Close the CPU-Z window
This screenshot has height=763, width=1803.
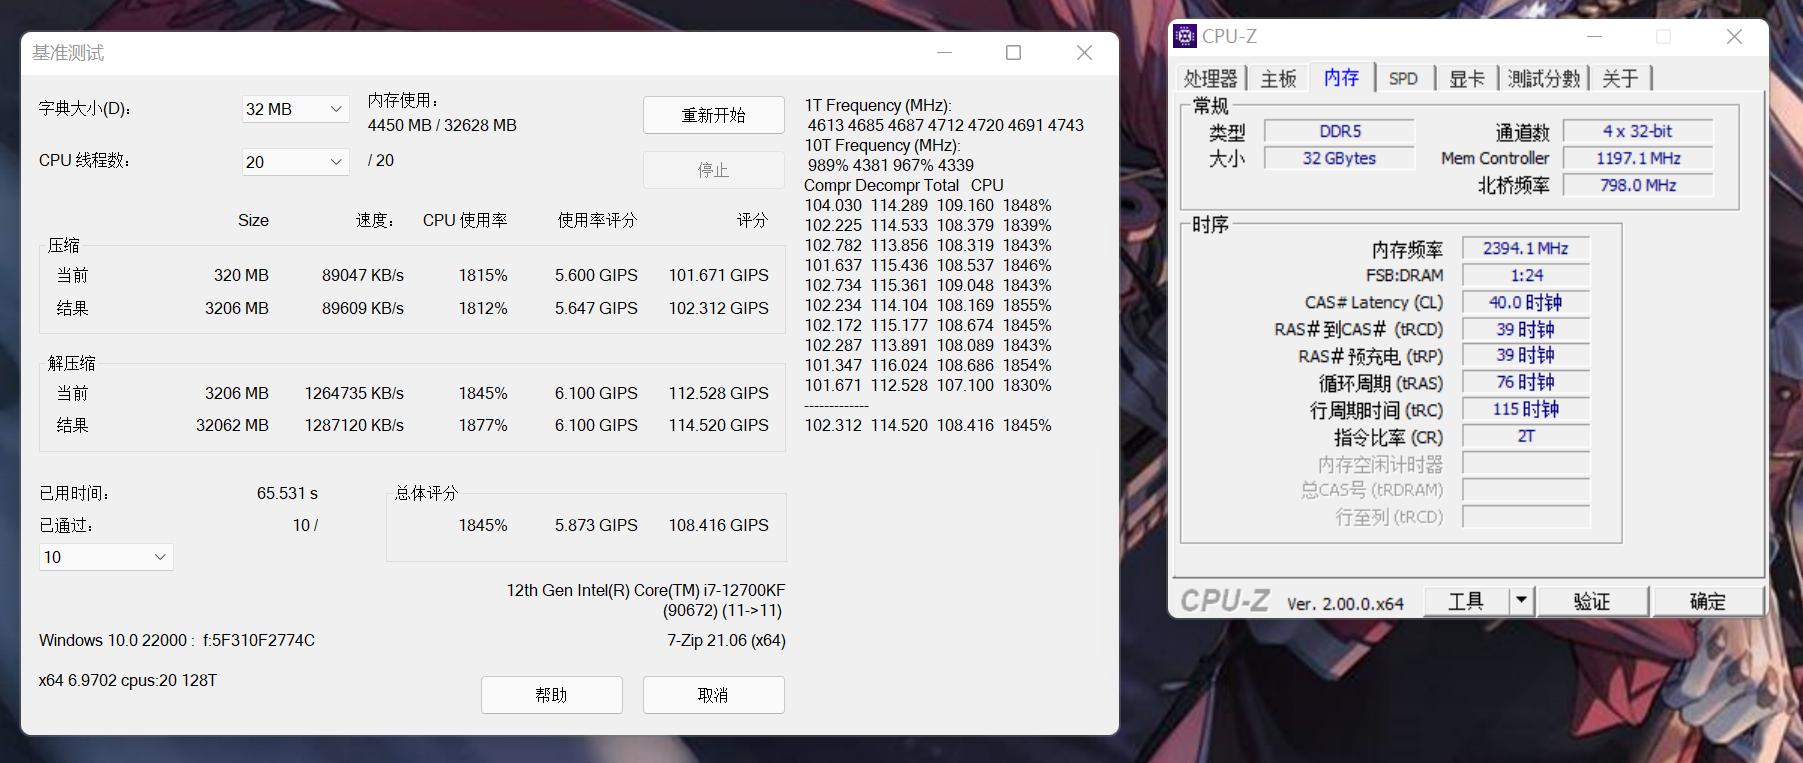point(1734,36)
